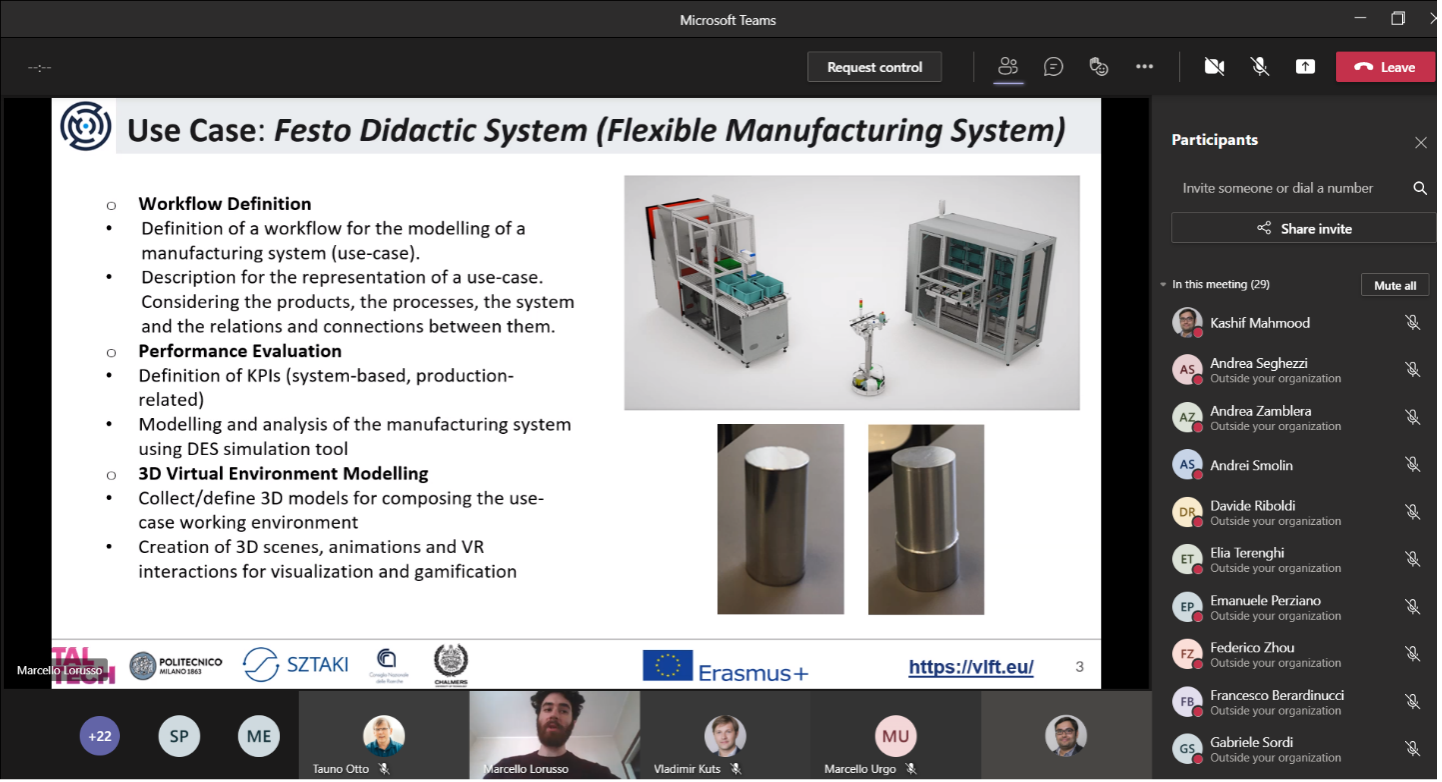
Task: Click the Share invite button
Action: click(1303, 228)
